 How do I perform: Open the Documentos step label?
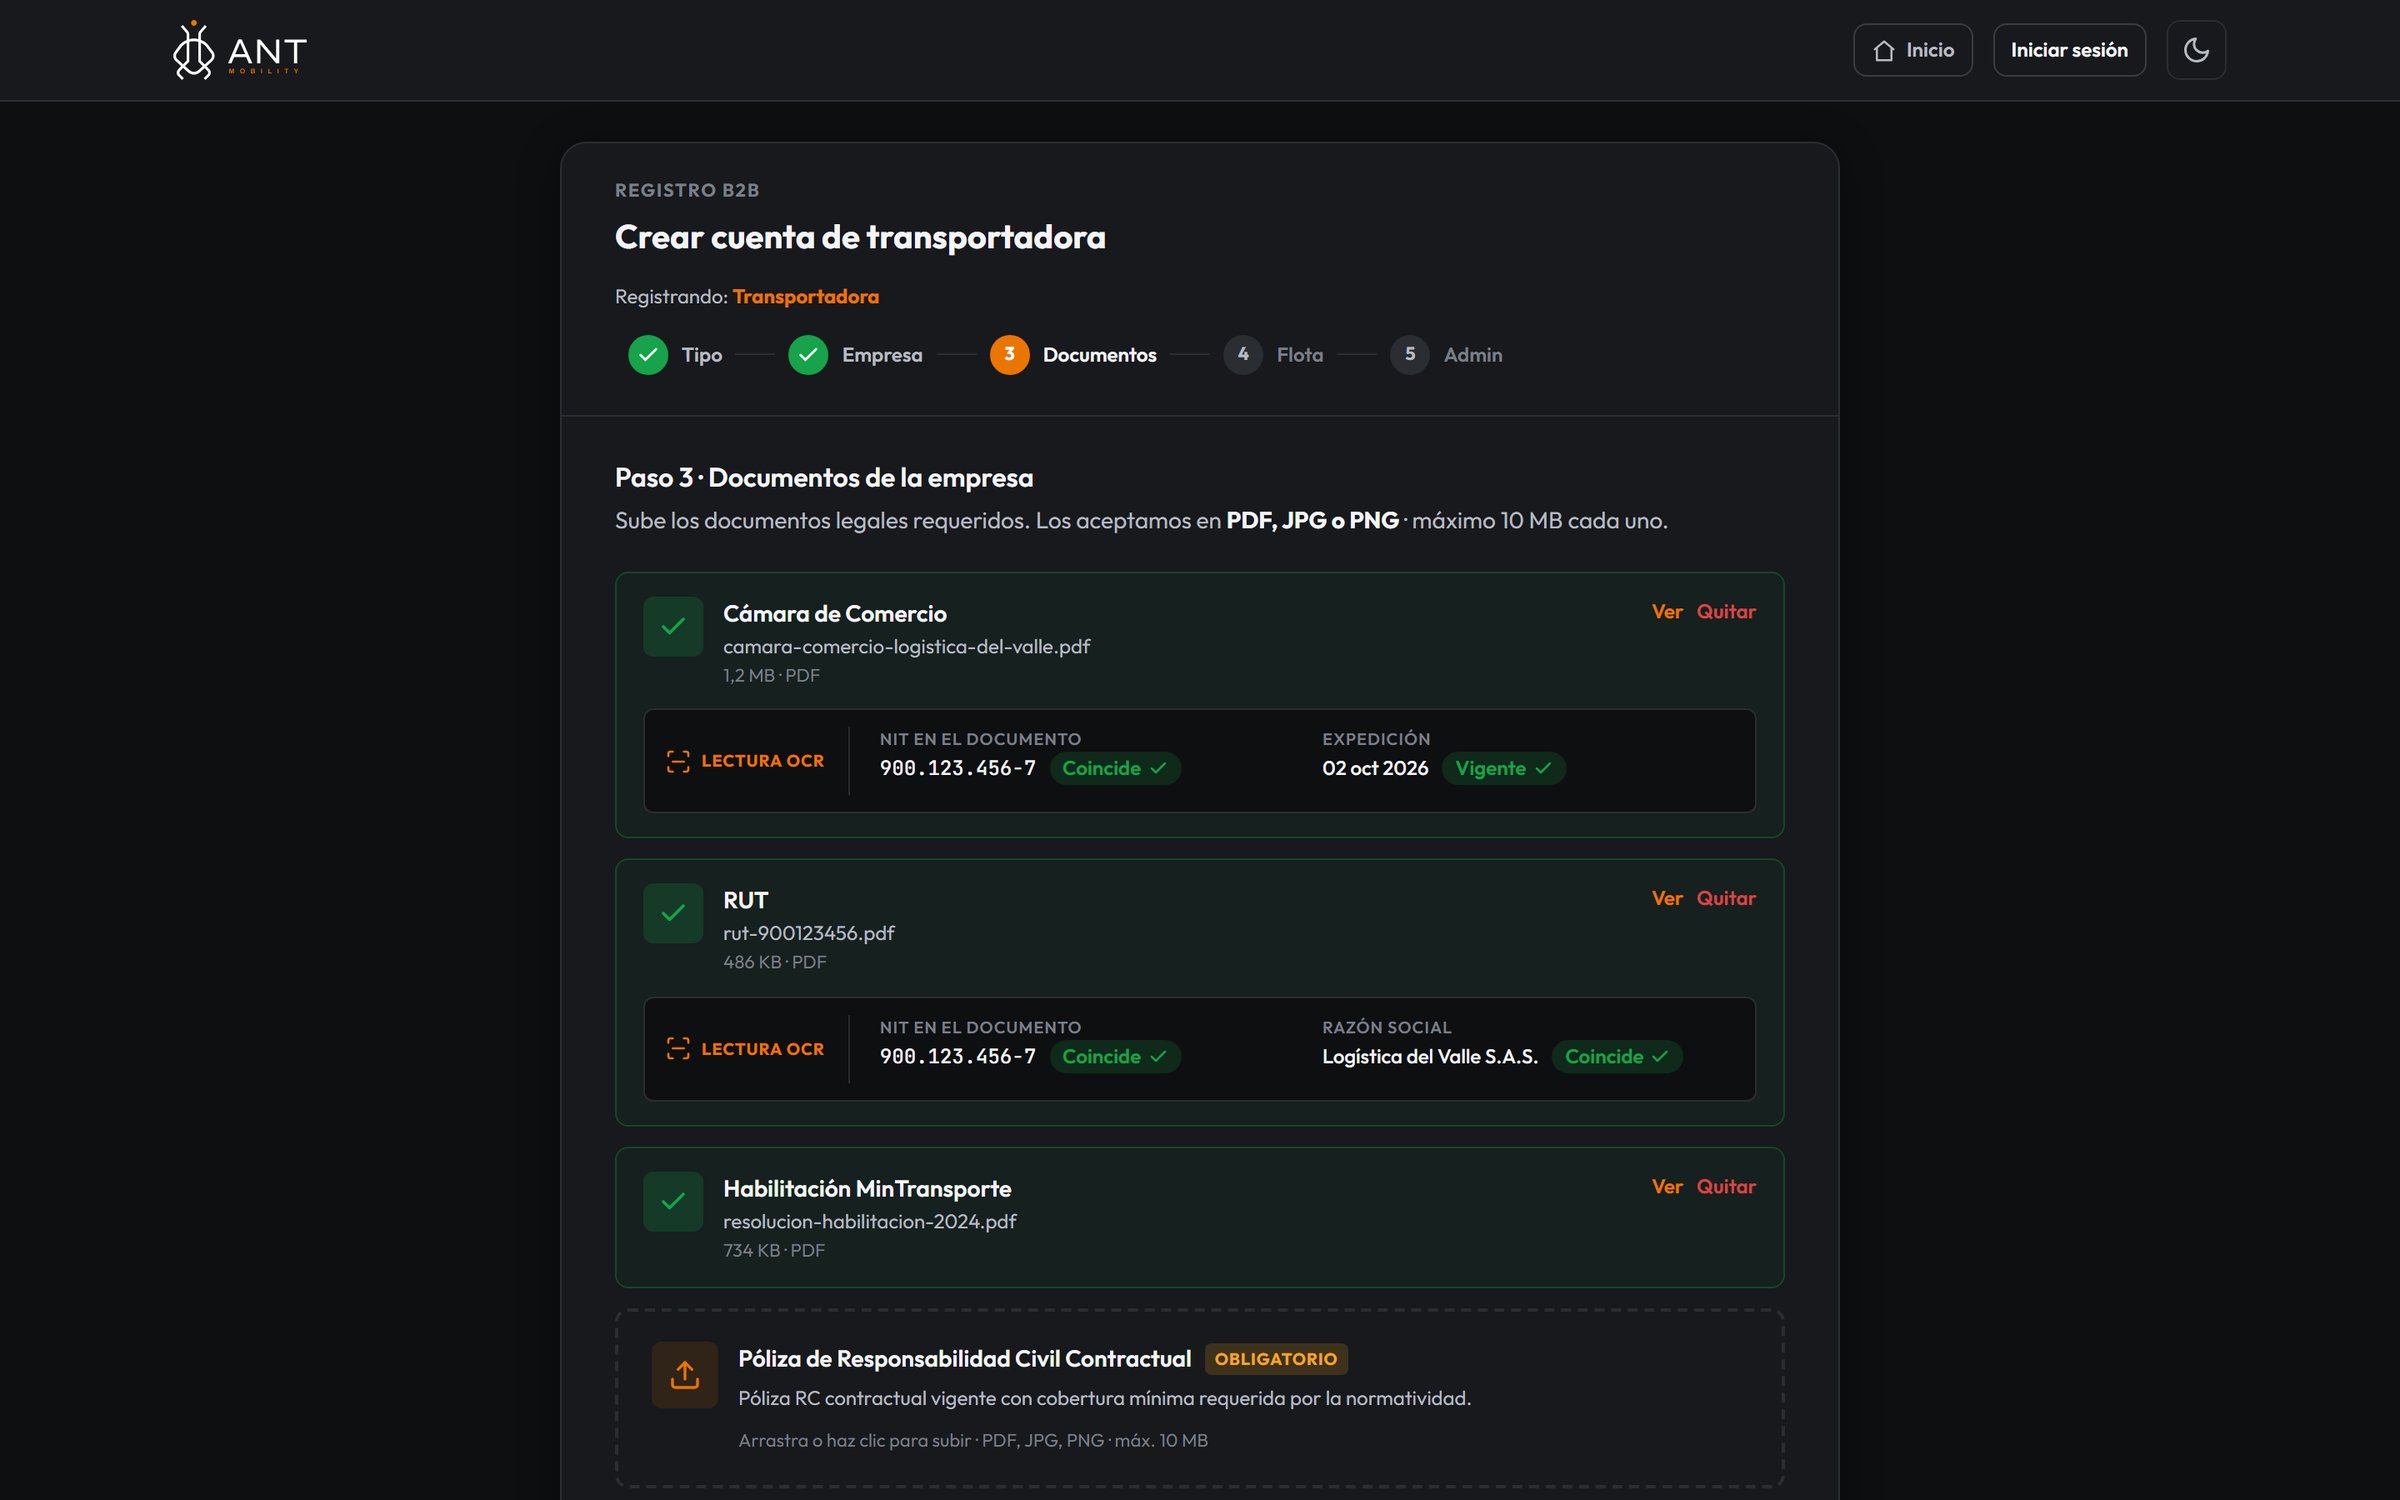click(x=1099, y=355)
